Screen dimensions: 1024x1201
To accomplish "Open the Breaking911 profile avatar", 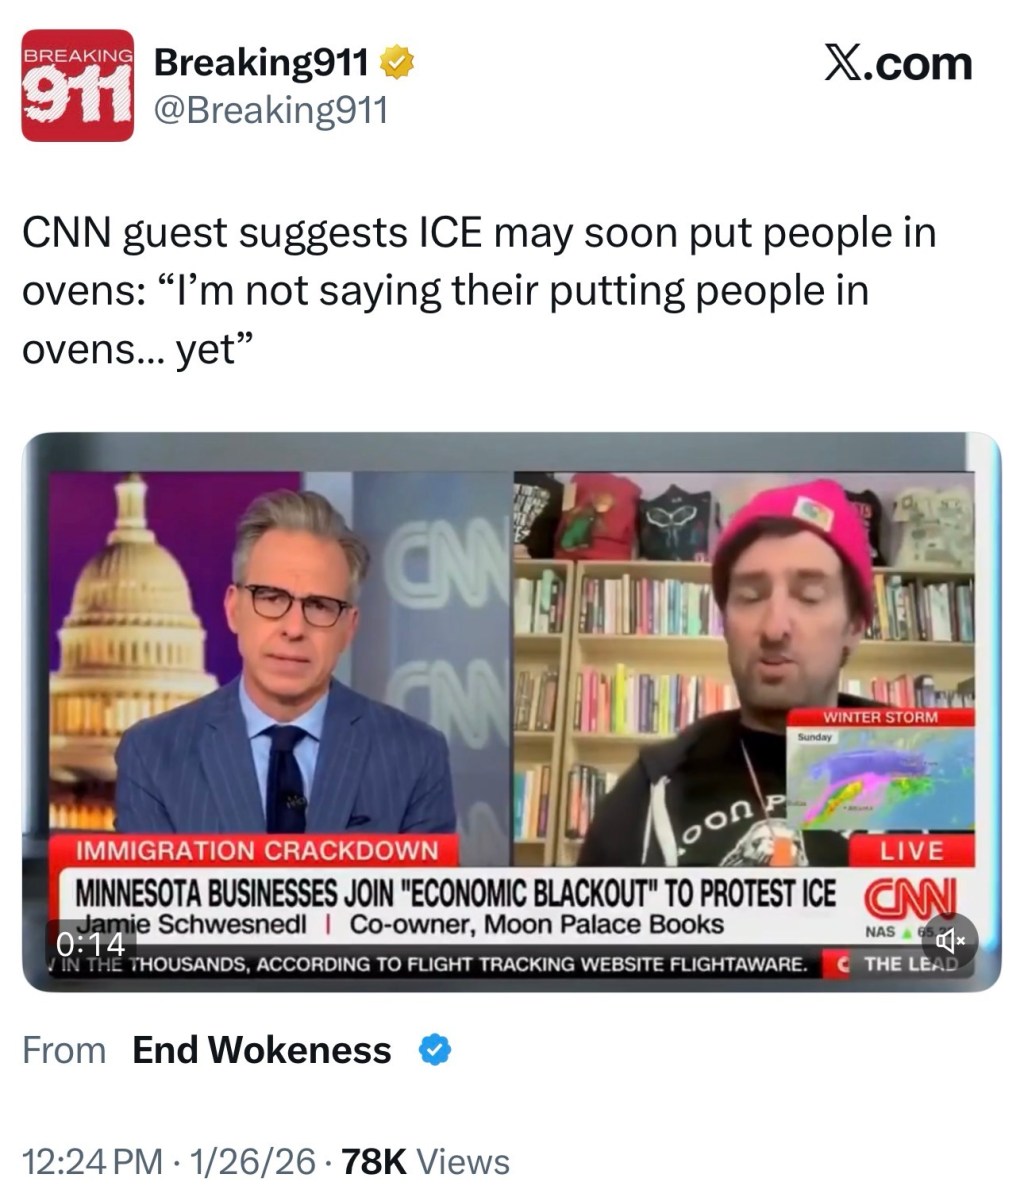I will click(x=78, y=85).
